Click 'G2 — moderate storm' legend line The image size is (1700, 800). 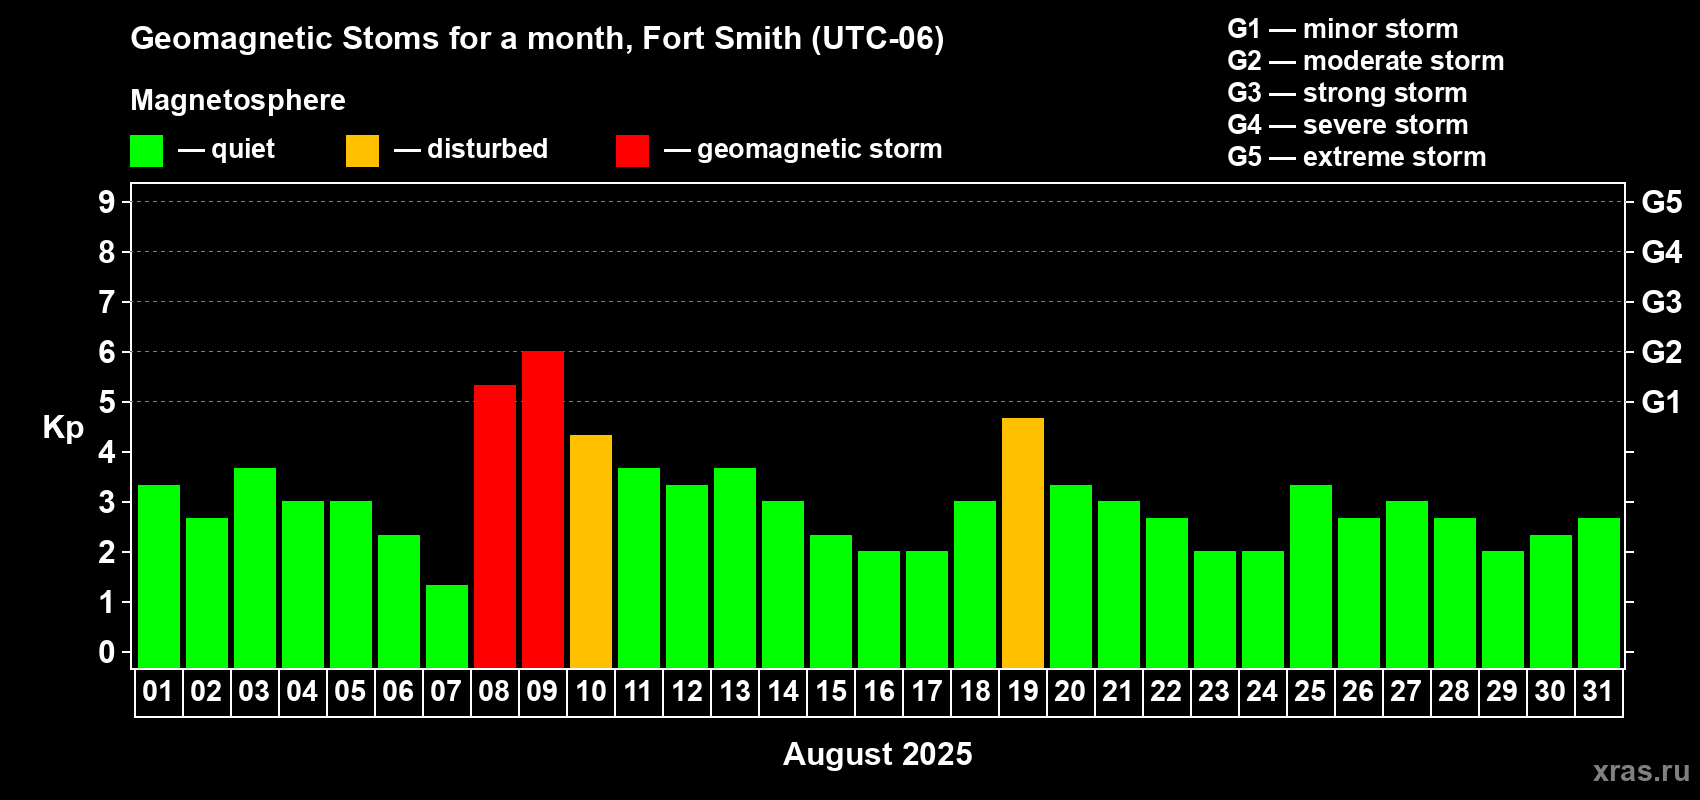tap(1366, 61)
